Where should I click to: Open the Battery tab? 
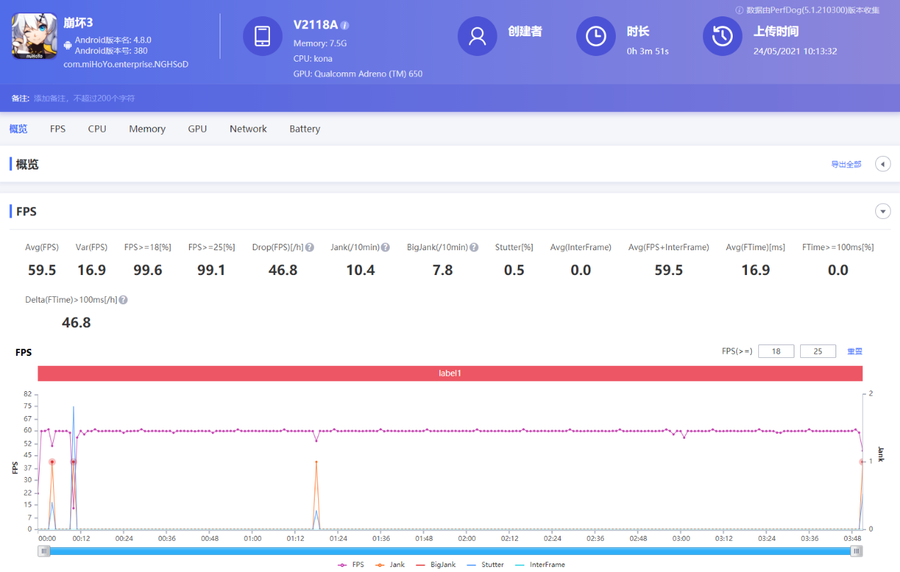click(304, 129)
